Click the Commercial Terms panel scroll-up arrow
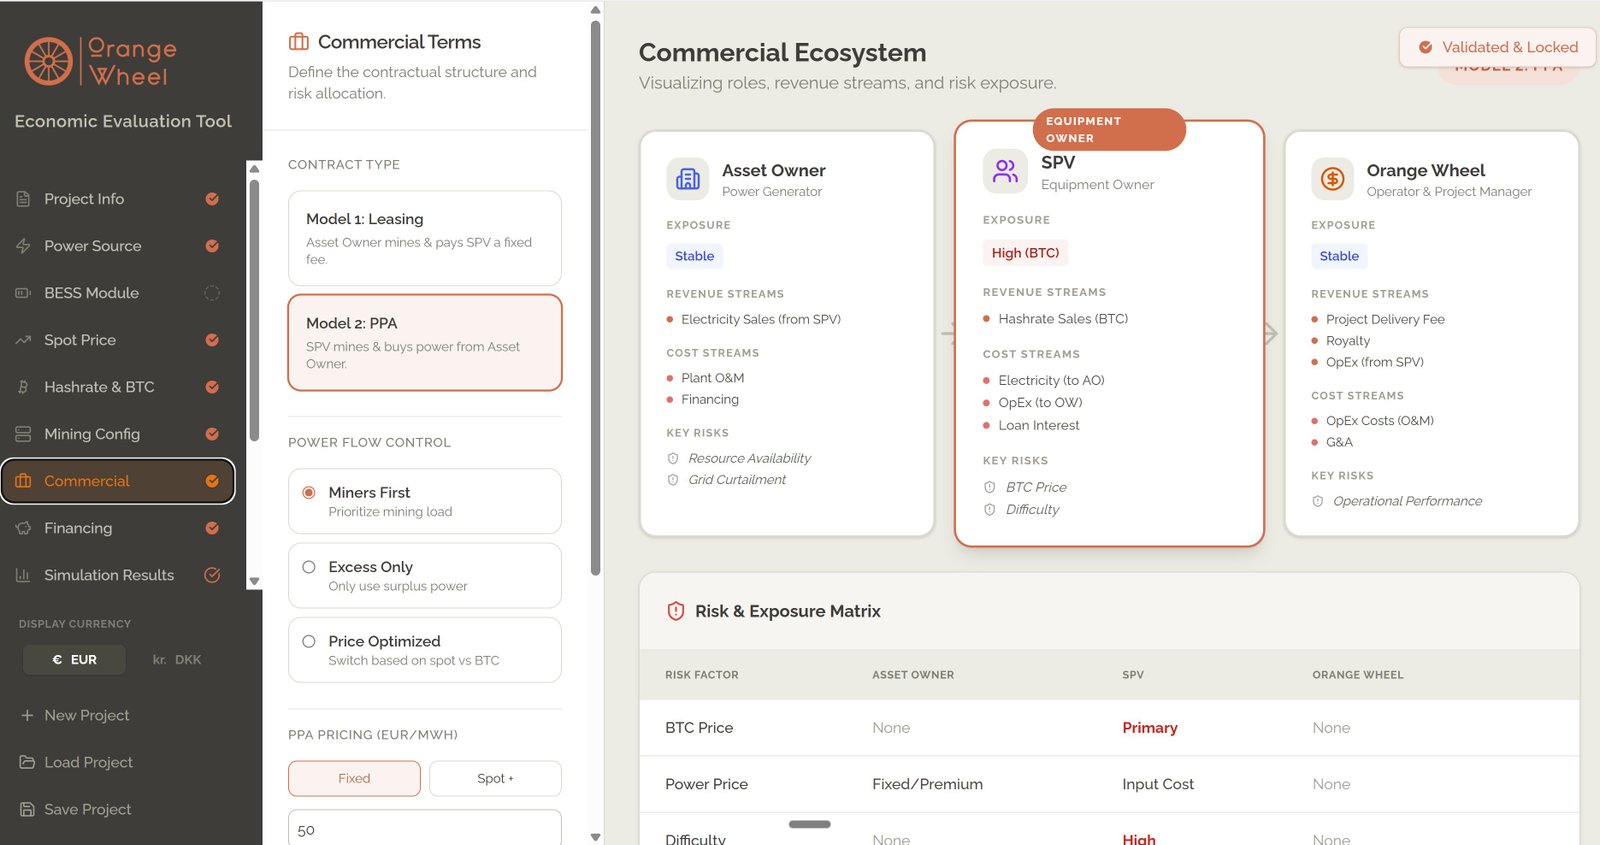The width and height of the screenshot is (1600, 845). coord(596,10)
